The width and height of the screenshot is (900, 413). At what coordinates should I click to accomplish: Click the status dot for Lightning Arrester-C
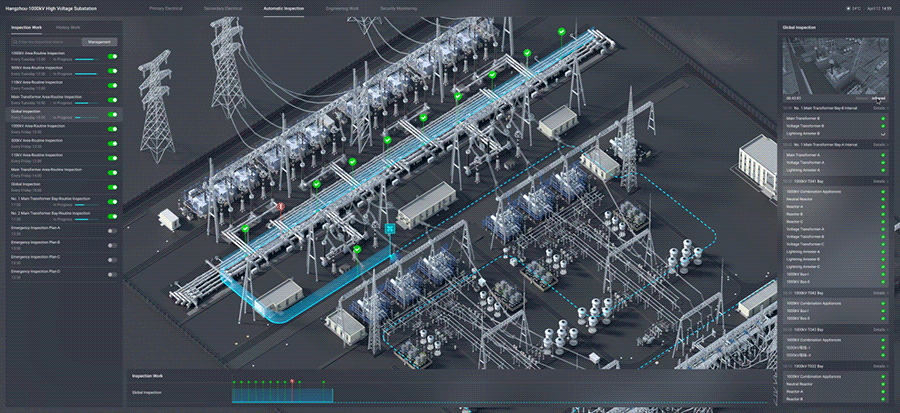tap(883, 267)
